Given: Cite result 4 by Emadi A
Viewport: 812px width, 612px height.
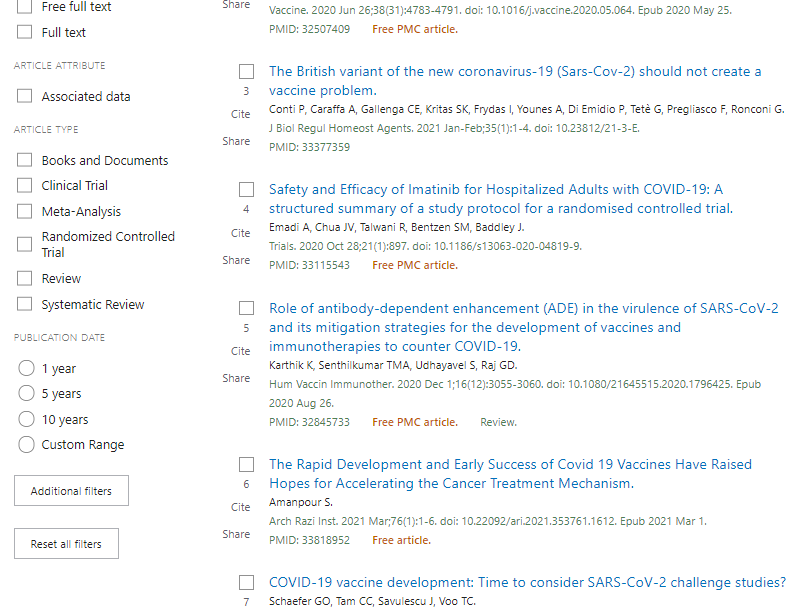Looking at the screenshot, I should coord(240,233).
